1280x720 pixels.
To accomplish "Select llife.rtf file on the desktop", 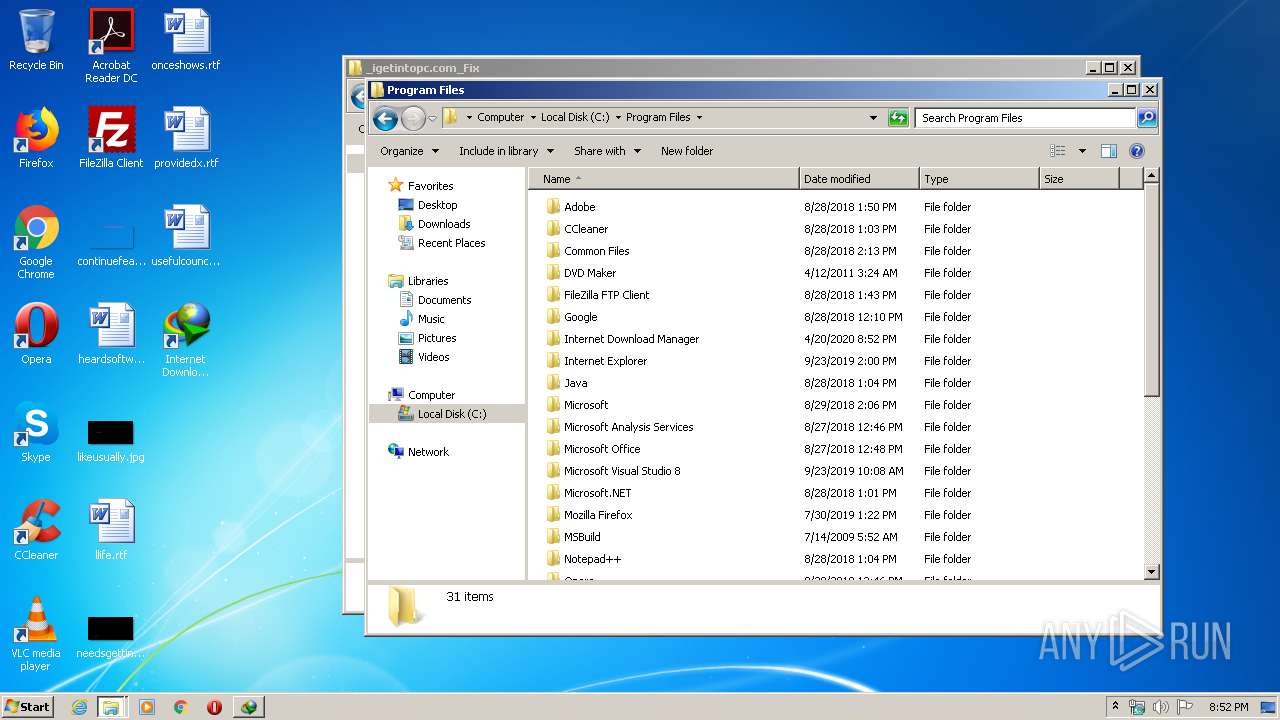I will pyautogui.click(x=111, y=531).
